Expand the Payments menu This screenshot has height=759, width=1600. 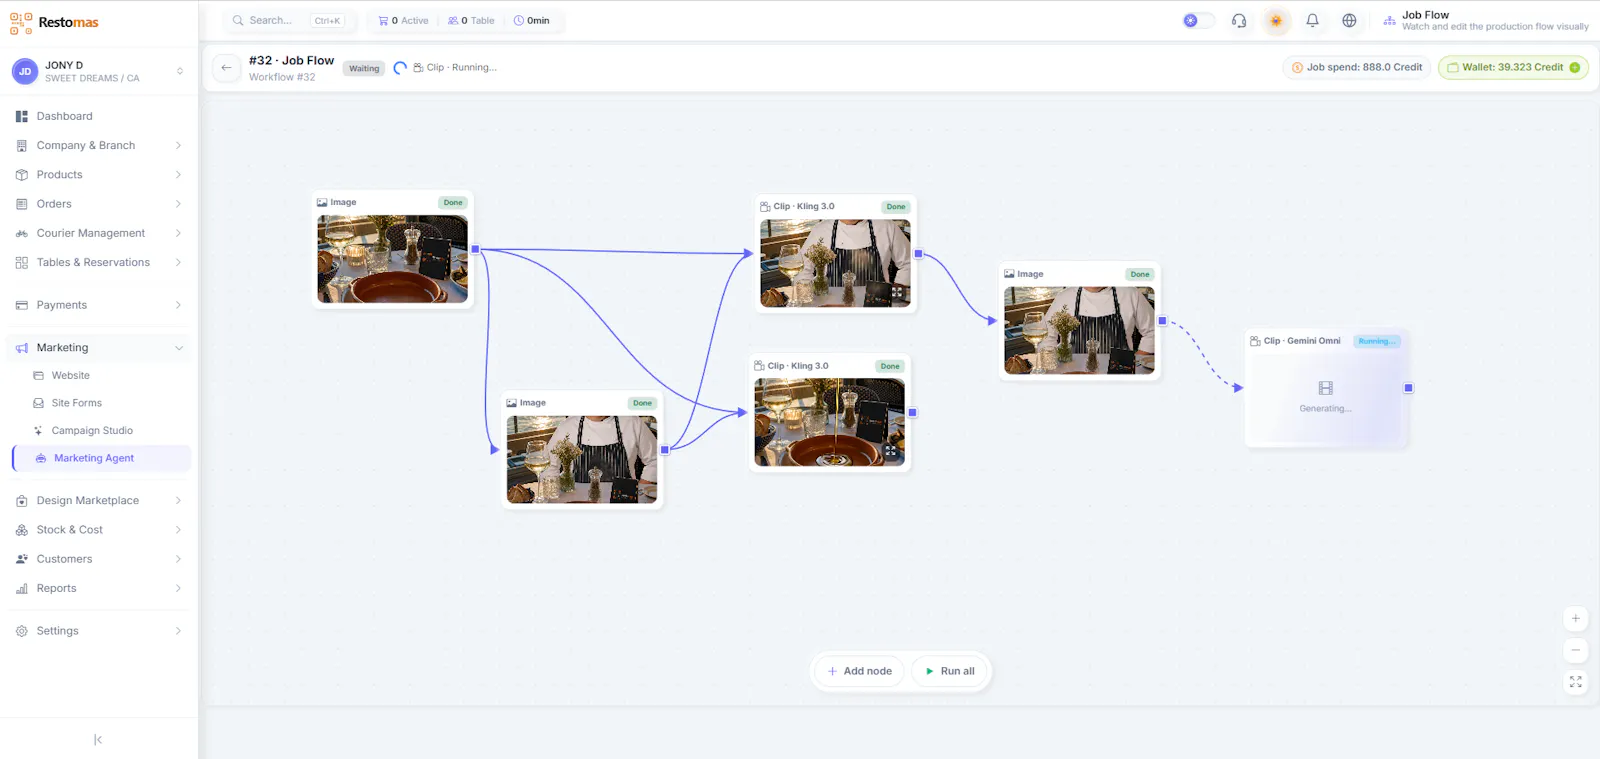pyautogui.click(x=98, y=305)
